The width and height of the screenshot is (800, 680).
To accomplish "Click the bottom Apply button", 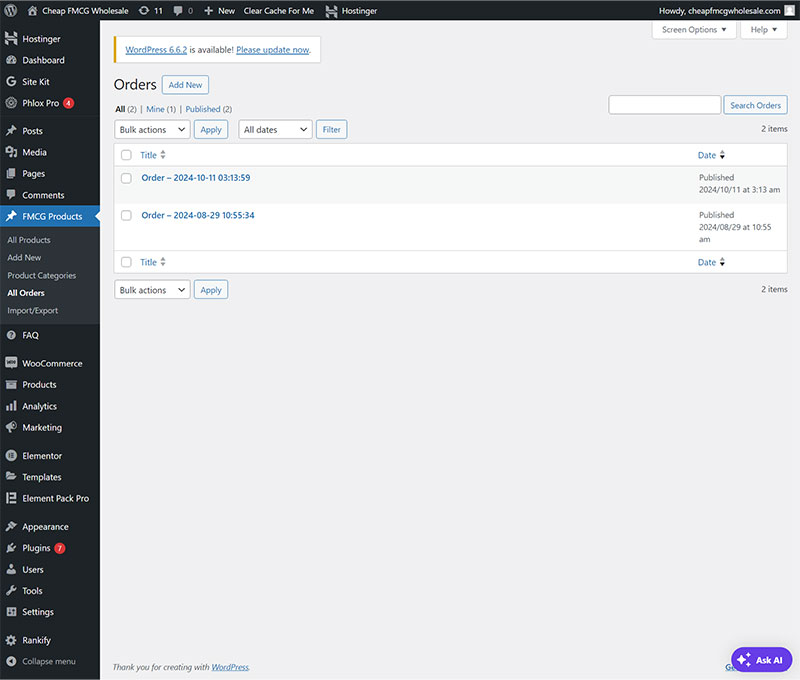I will 211,290.
